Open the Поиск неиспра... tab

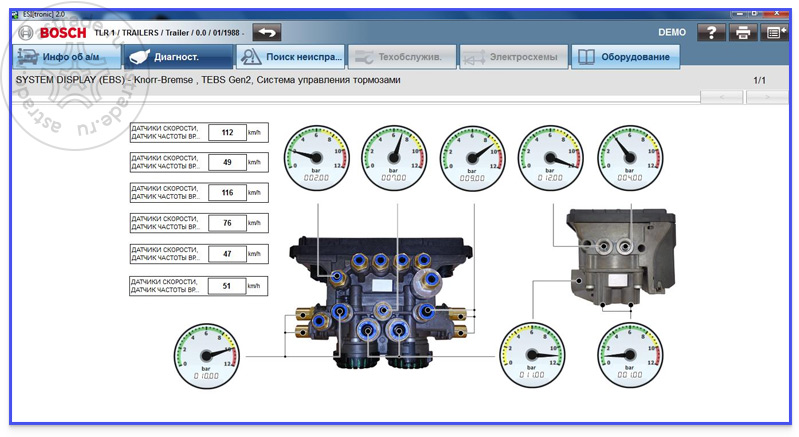click(x=290, y=57)
